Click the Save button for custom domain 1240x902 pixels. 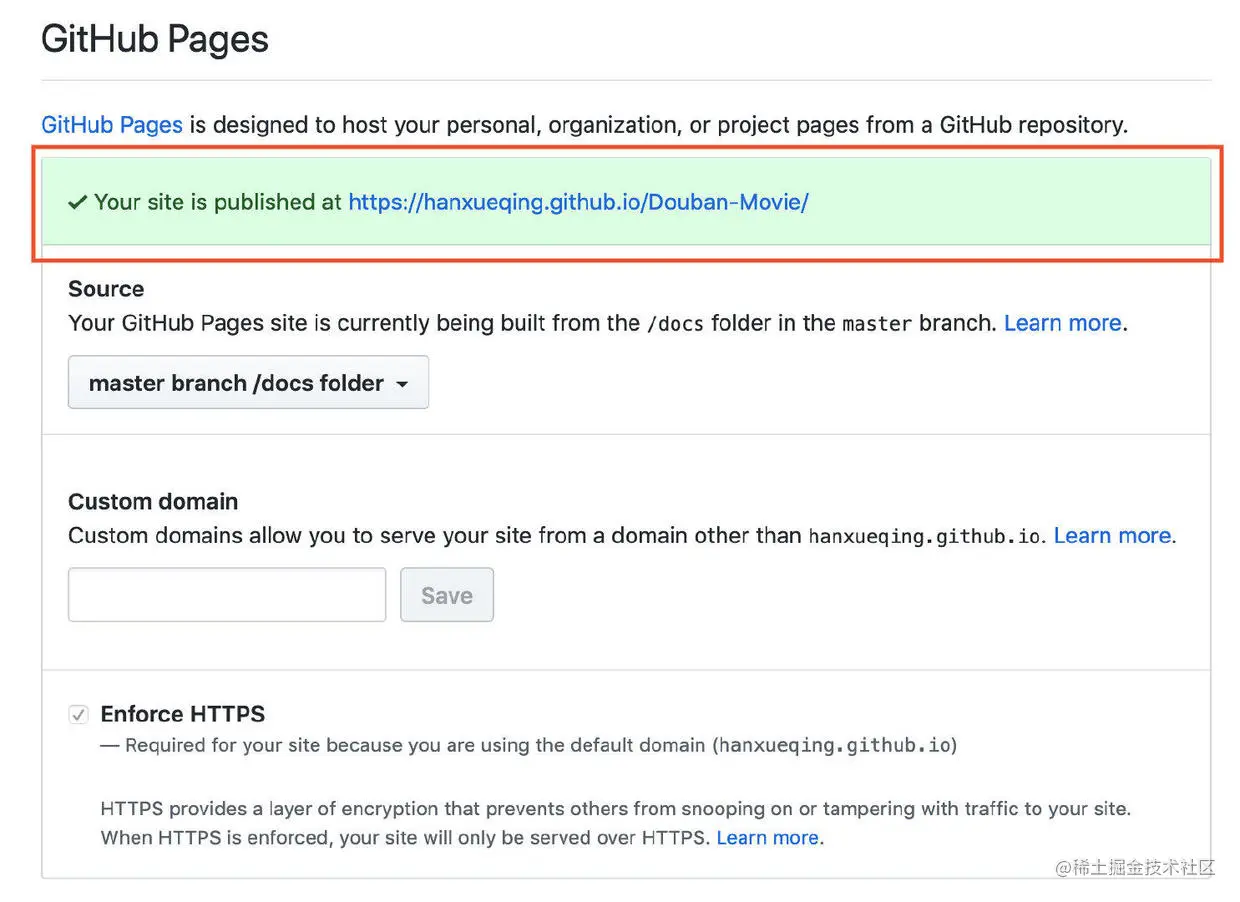pos(447,595)
